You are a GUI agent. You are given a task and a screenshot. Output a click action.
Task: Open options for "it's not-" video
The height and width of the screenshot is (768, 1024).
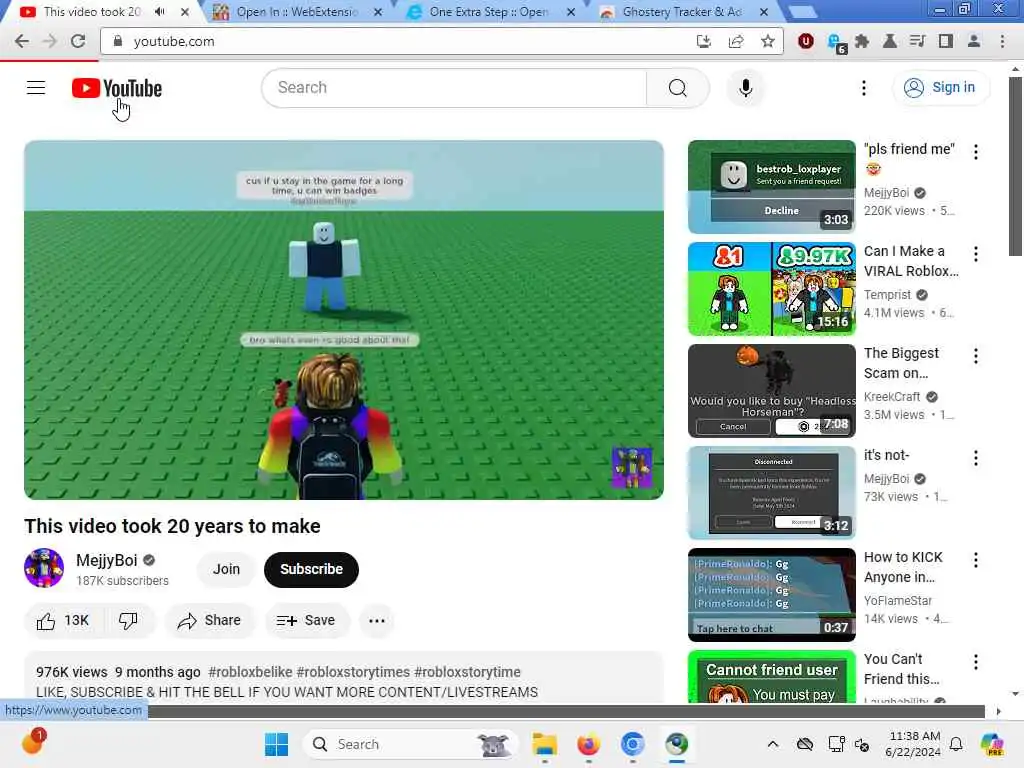pyautogui.click(x=976, y=458)
